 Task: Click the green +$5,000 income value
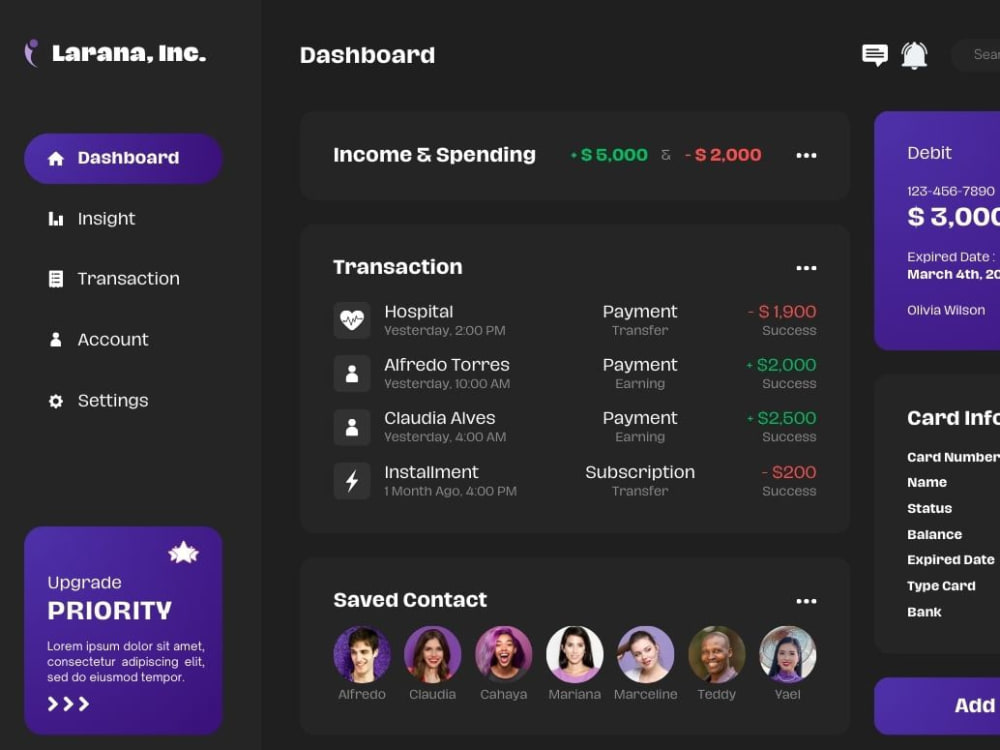609,155
